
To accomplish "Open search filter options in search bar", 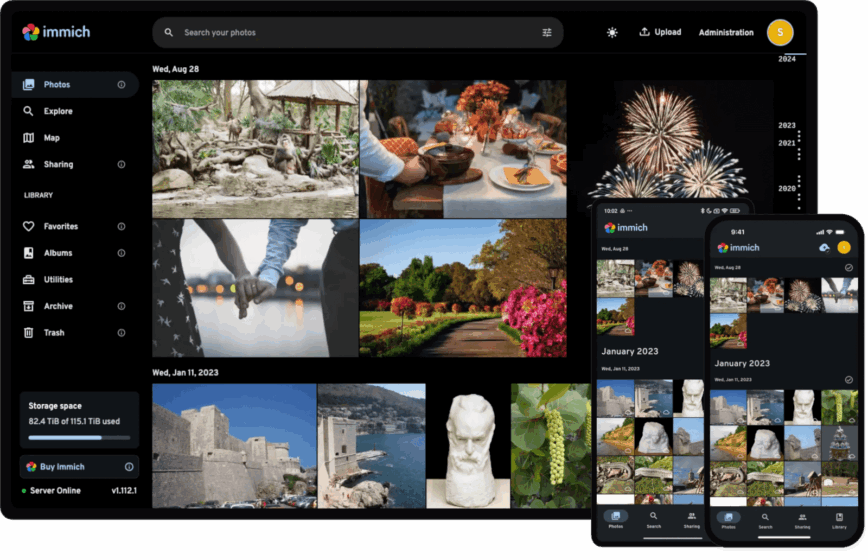I will click(547, 32).
